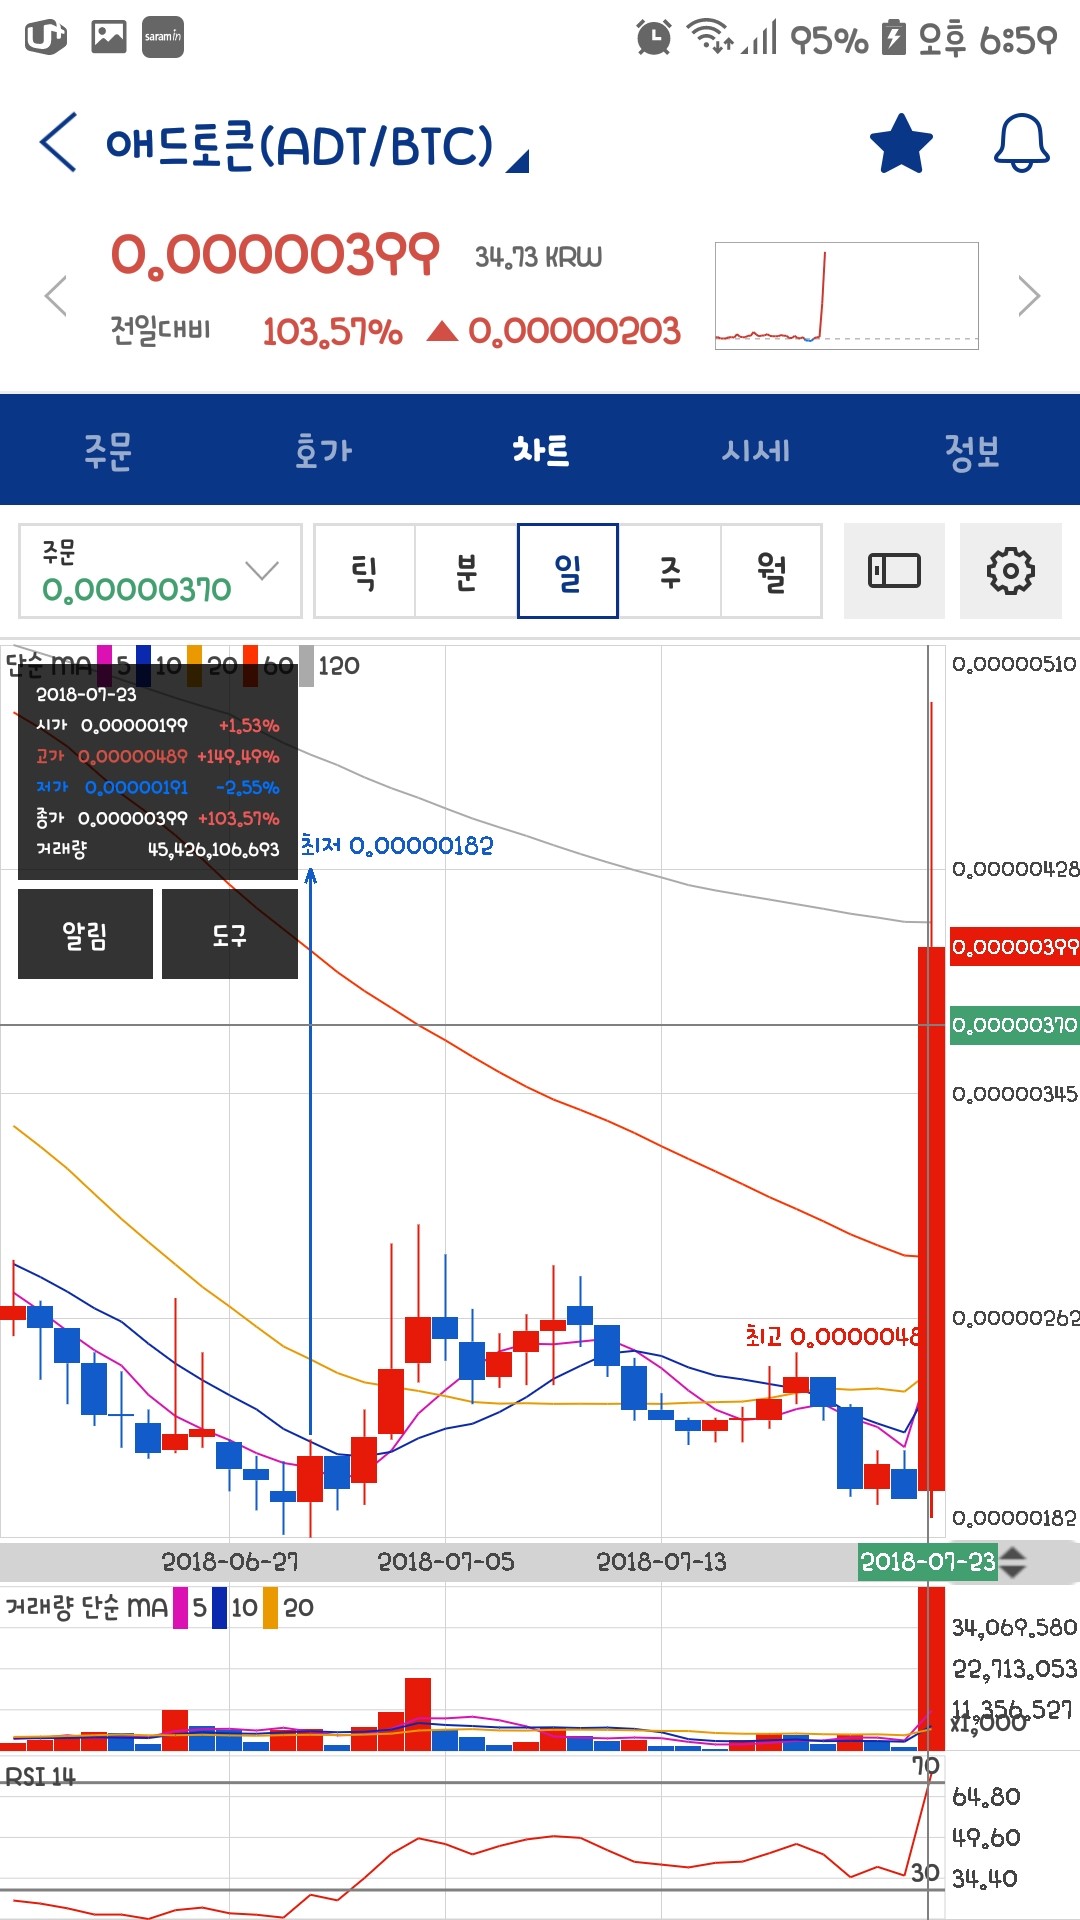The height and width of the screenshot is (1920, 1080).
Task: Select the 틱 chart interval
Action: pyautogui.click(x=364, y=571)
